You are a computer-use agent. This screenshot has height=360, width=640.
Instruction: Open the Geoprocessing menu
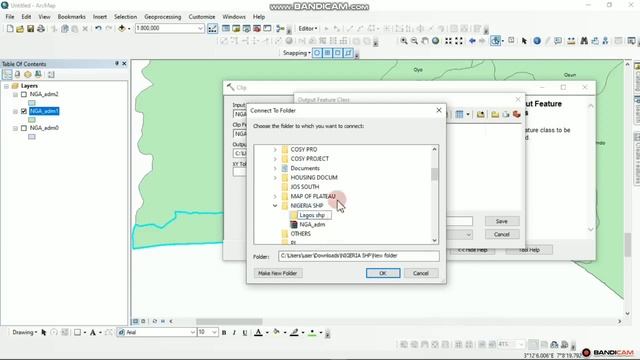point(162,17)
